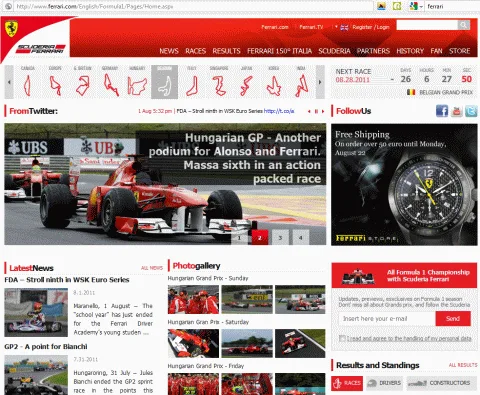Open the HISTORY menu

pos(410,51)
